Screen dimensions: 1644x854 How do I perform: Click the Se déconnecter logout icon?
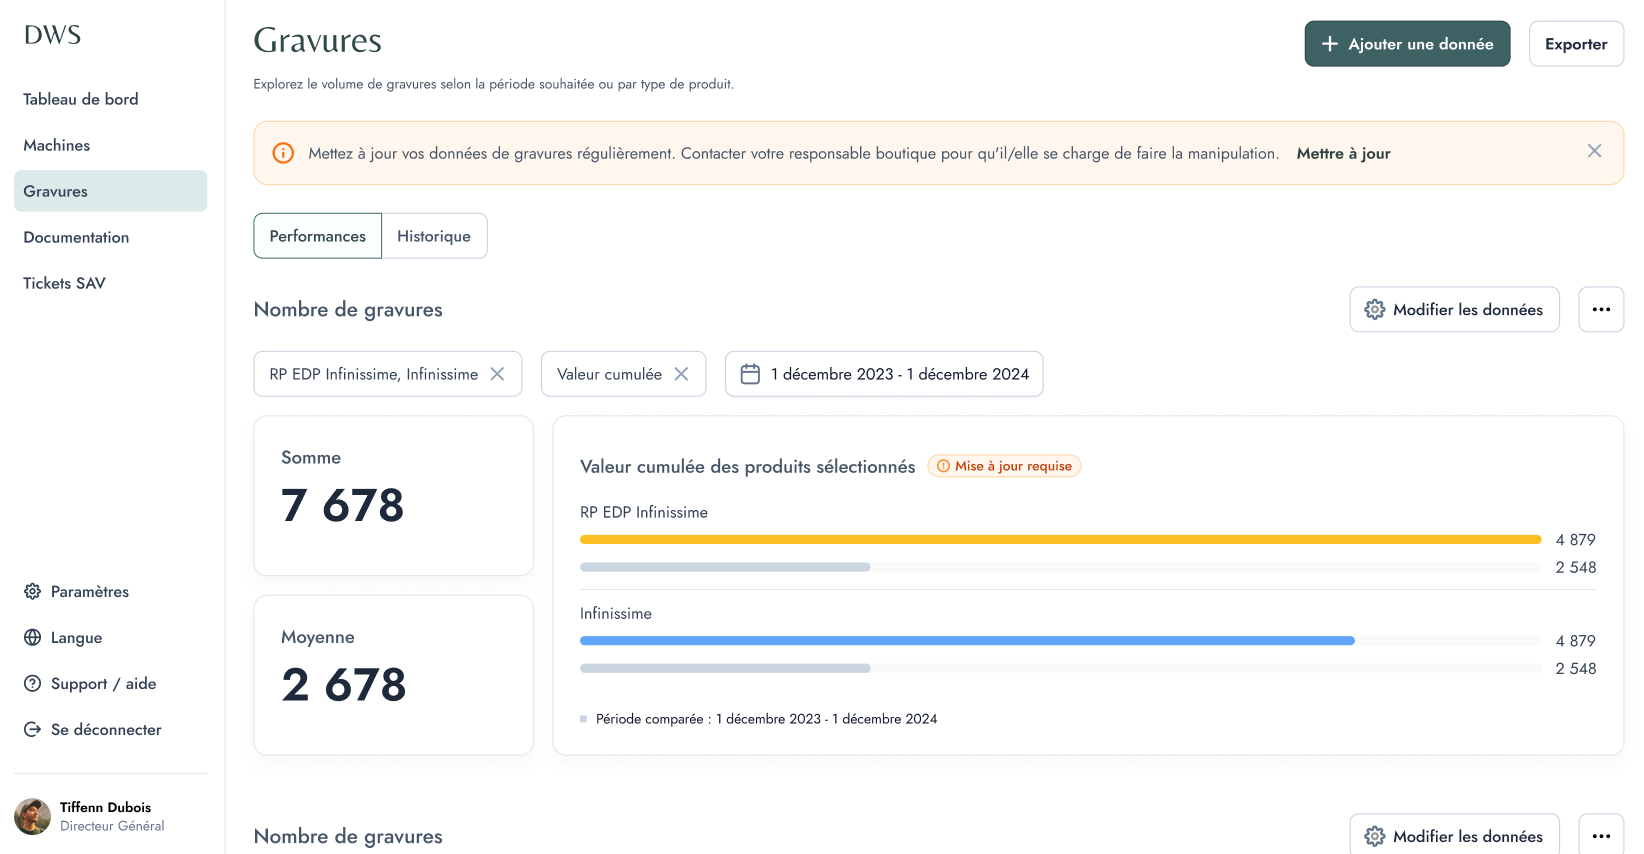tap(33, 729)
